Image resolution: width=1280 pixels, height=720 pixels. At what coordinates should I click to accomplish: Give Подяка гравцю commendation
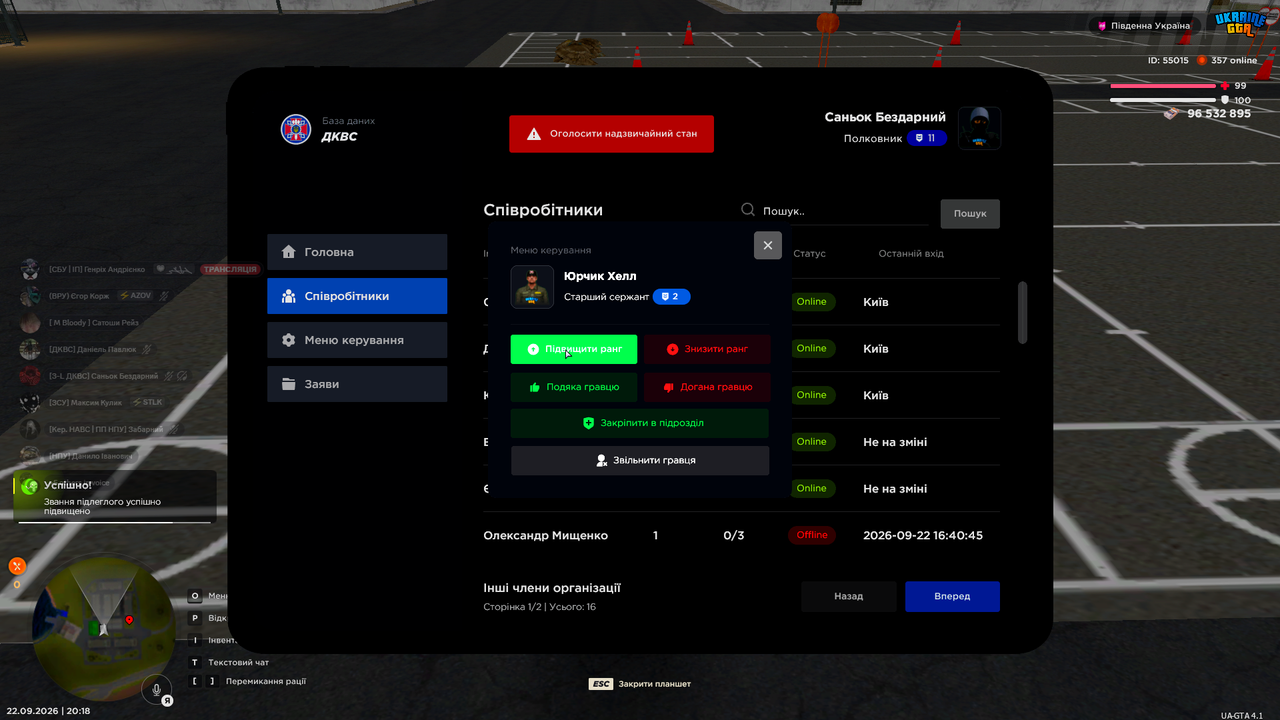coord(574,387)
